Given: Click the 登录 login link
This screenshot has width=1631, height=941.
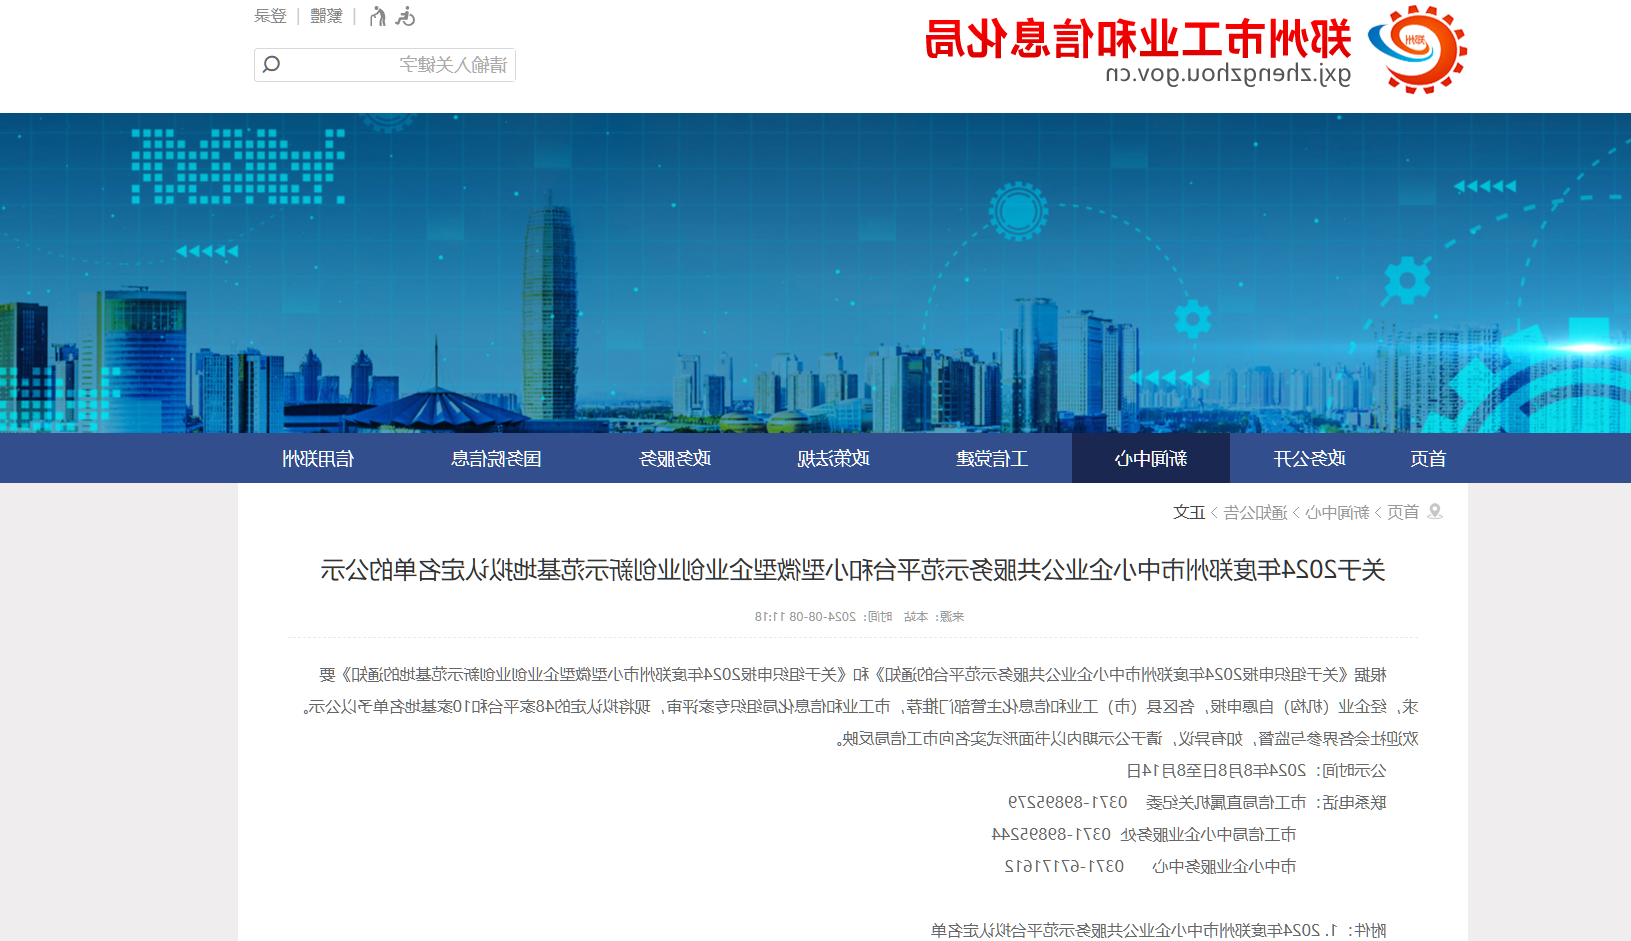Looking at the screenshot, I should [270, 16].
